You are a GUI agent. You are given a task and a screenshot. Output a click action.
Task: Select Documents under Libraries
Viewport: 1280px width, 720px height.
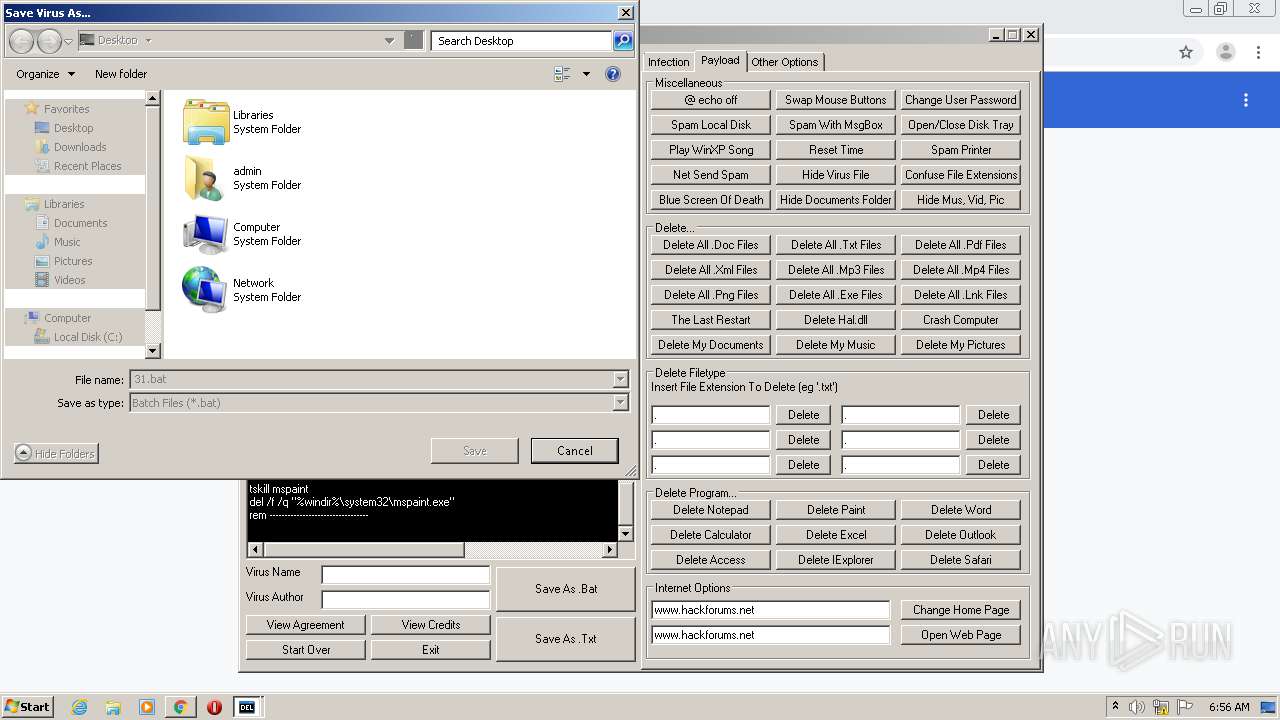click(x=80, y=223)
